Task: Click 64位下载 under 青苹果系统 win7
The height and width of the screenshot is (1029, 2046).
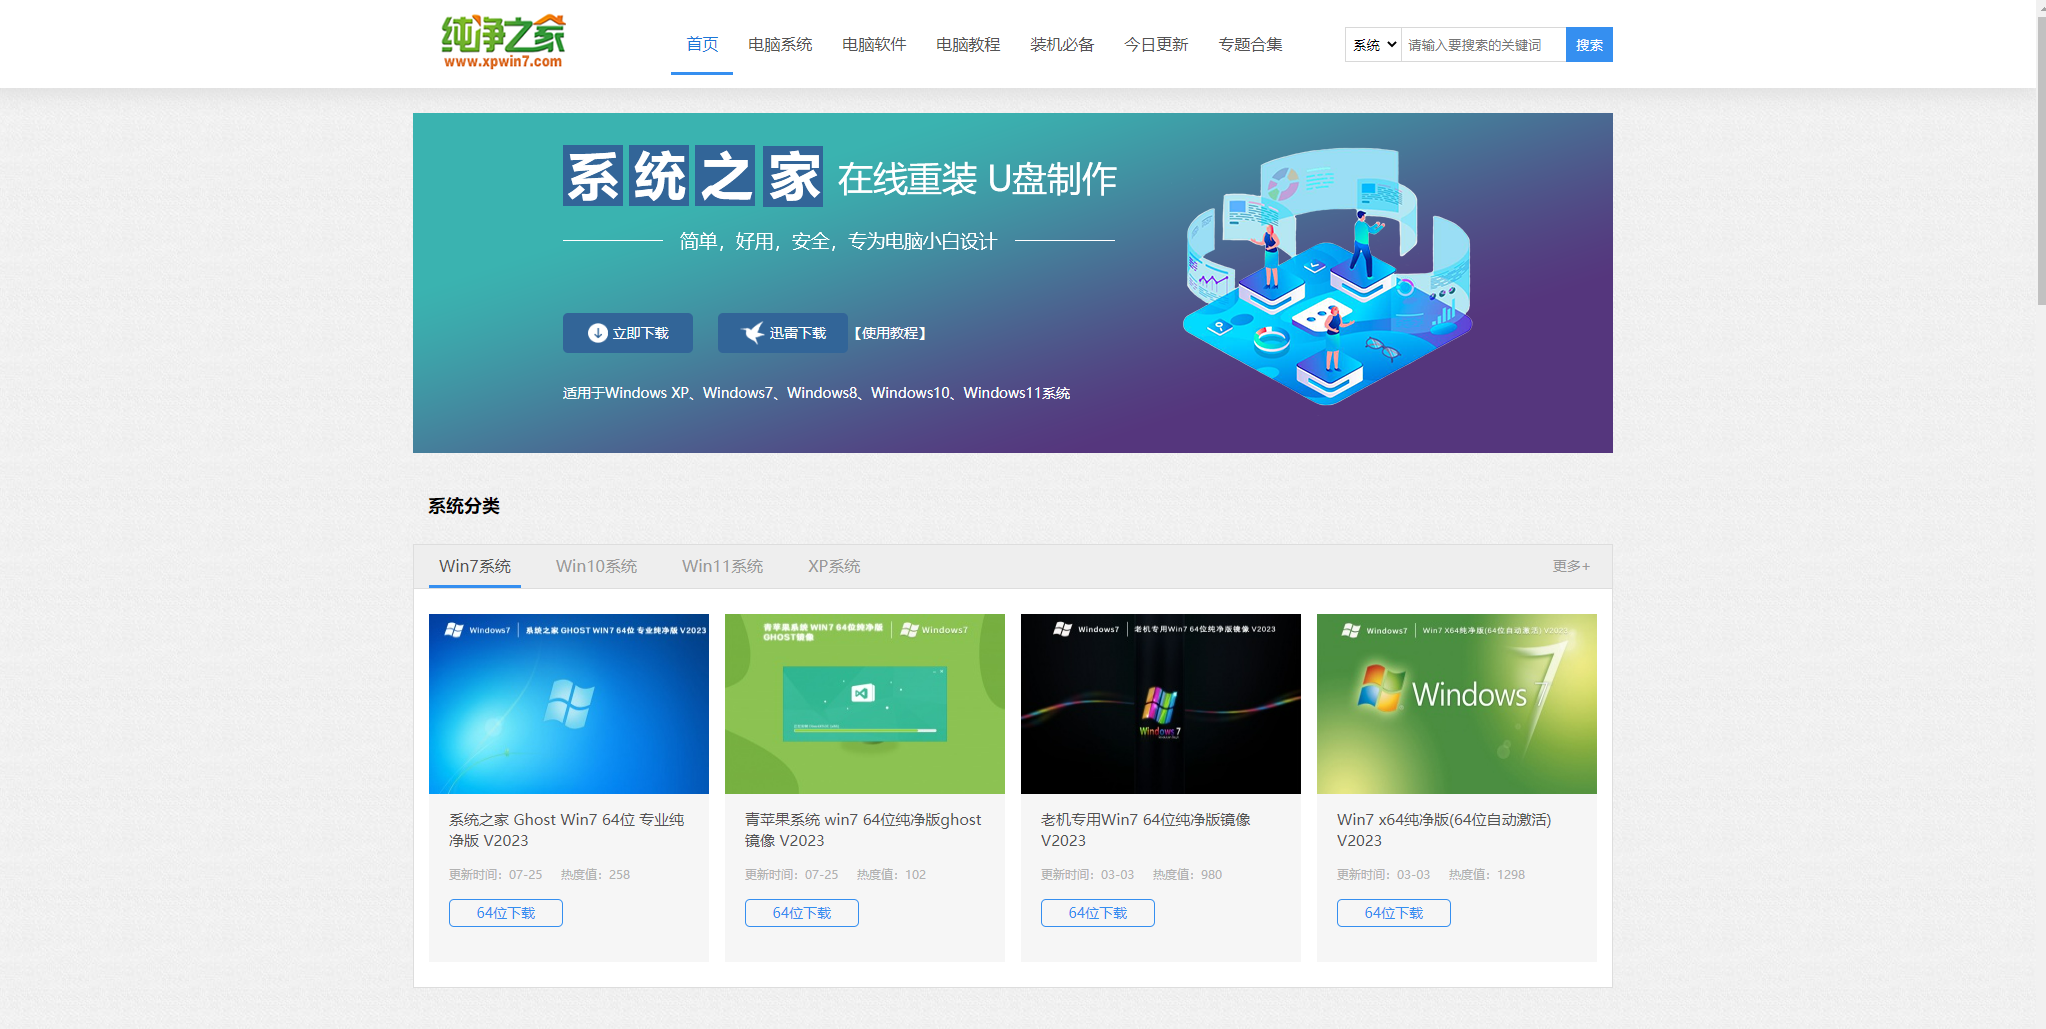Action: point(802,913)
